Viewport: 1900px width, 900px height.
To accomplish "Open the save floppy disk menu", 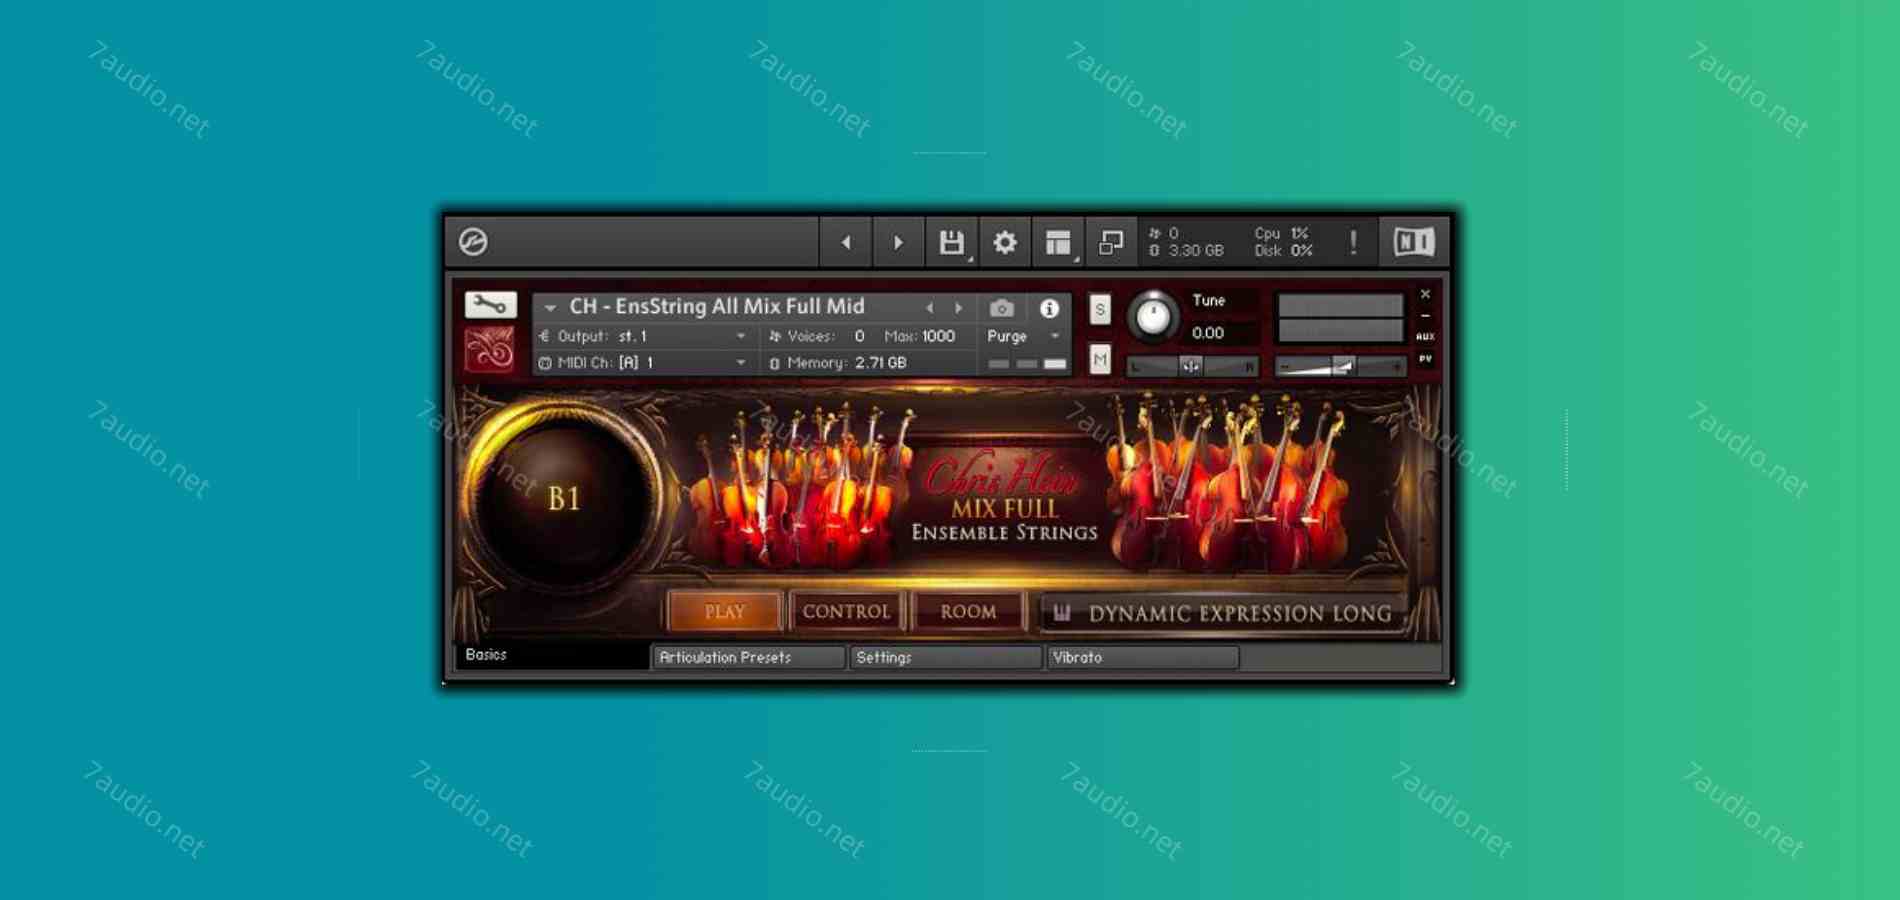I will (x=952, y=242).
